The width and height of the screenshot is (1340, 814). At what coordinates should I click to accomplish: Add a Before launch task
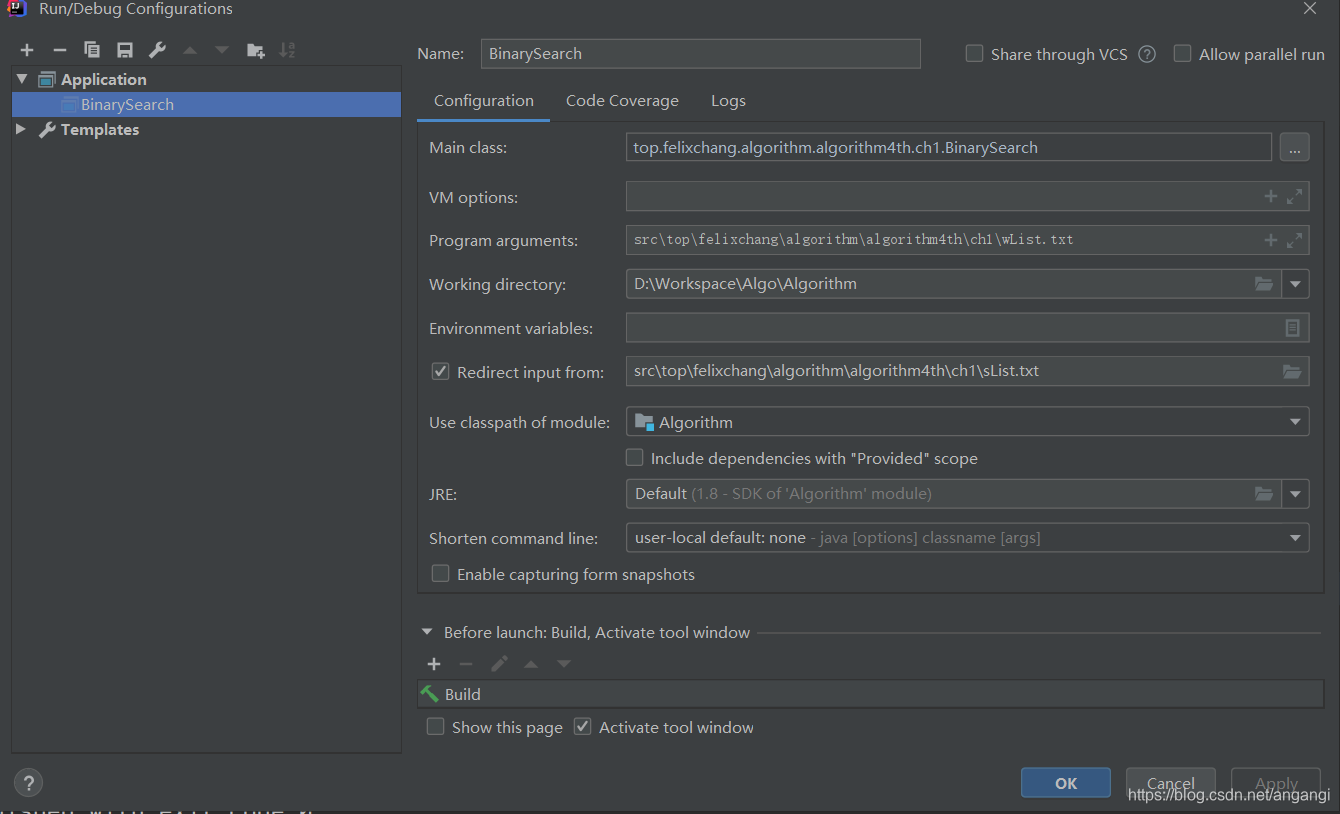[x=434, y=664]
